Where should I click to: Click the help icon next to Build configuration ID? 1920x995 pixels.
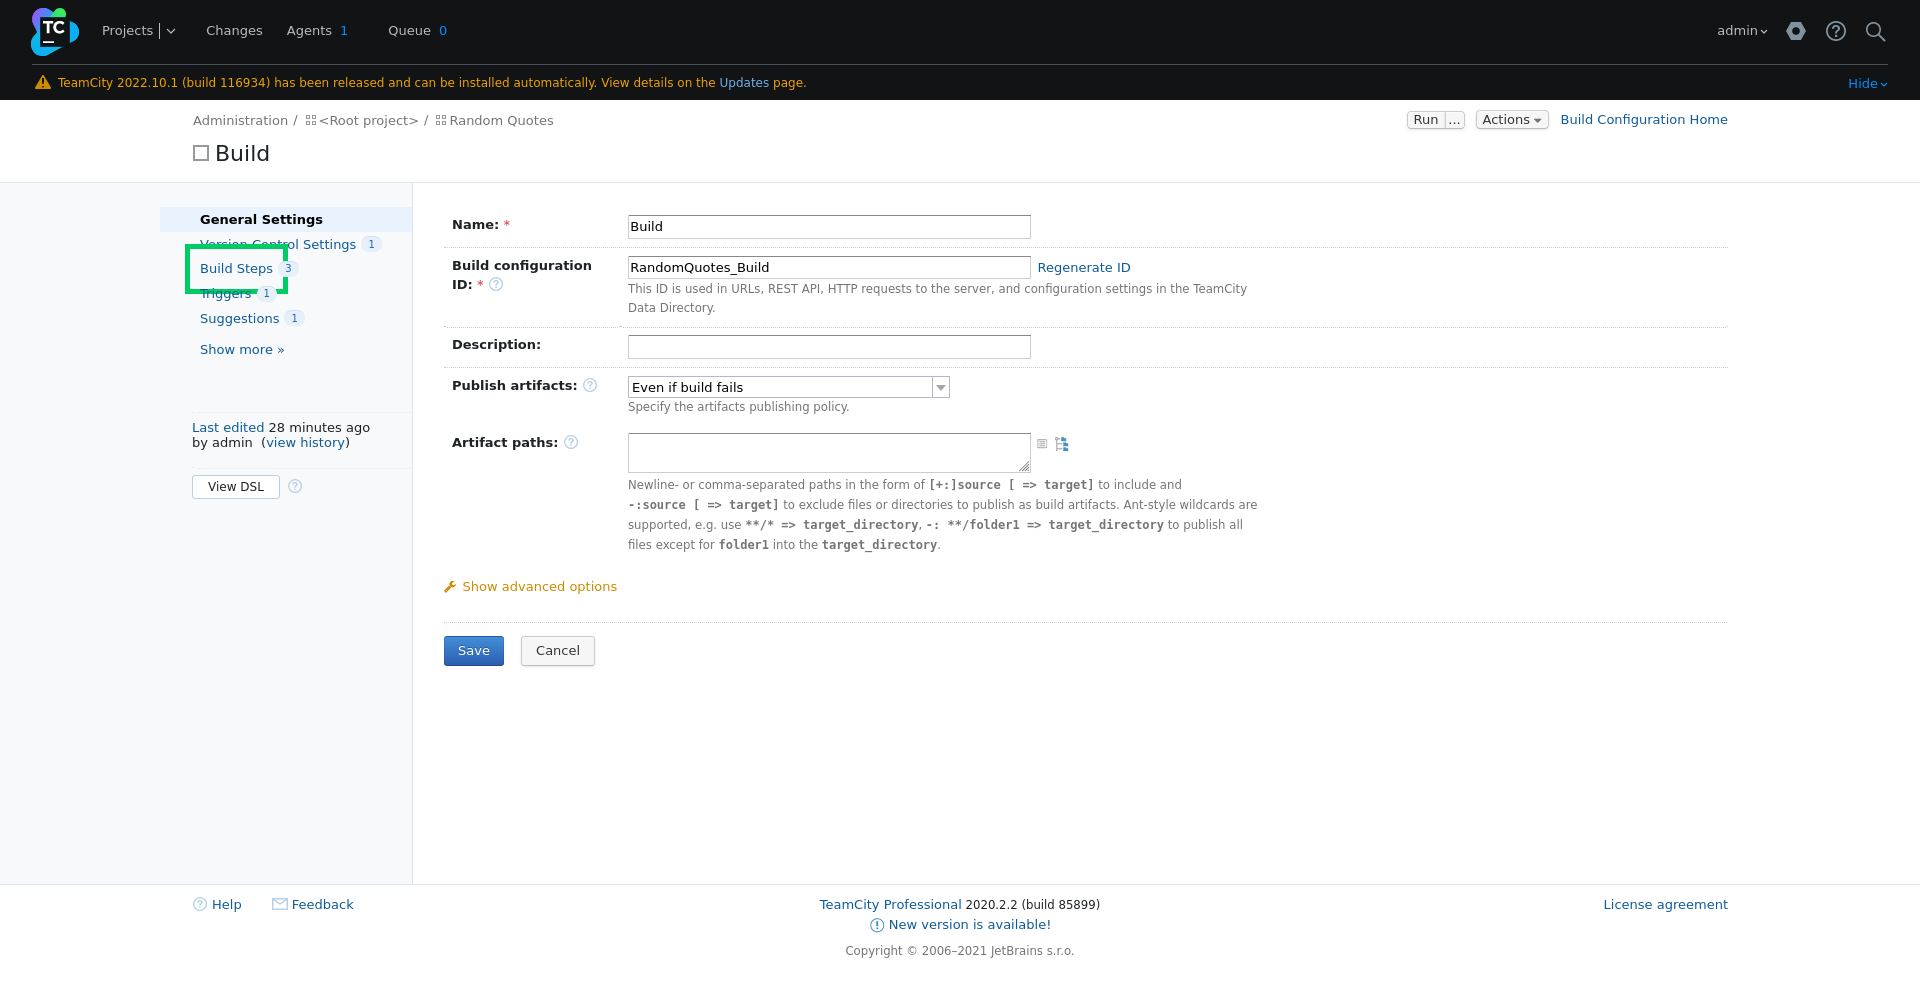(496, 285)
